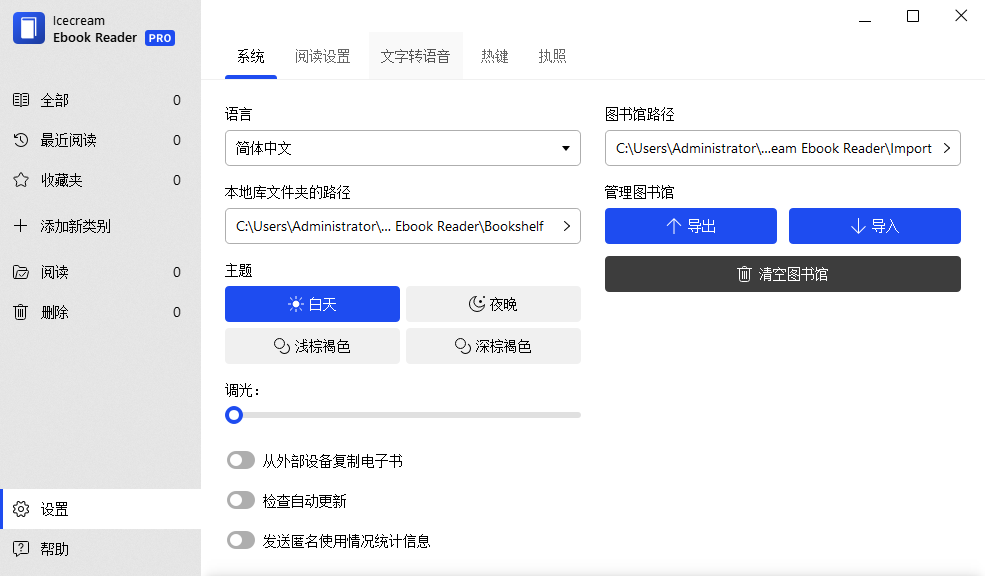Select the 夜晚 night theme
This screenshot has width=985, height=576.
coord(493,304)
